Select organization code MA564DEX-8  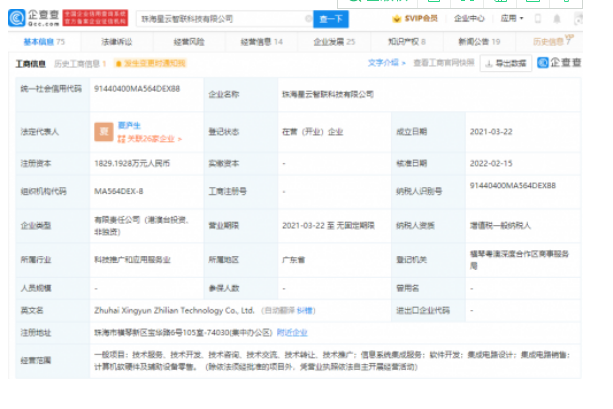pyautogui.click(x=119, y=191)
